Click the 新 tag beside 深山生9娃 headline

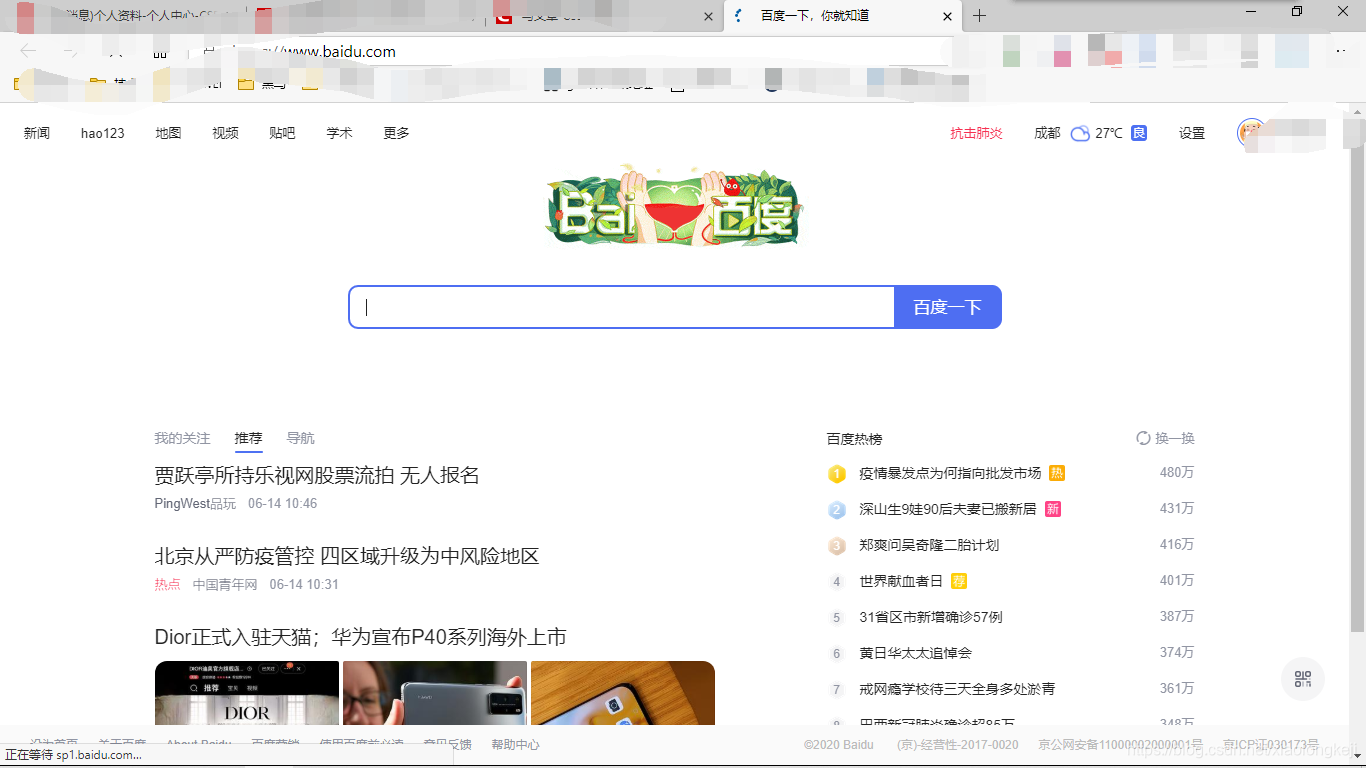click(x=1053, y=509)
